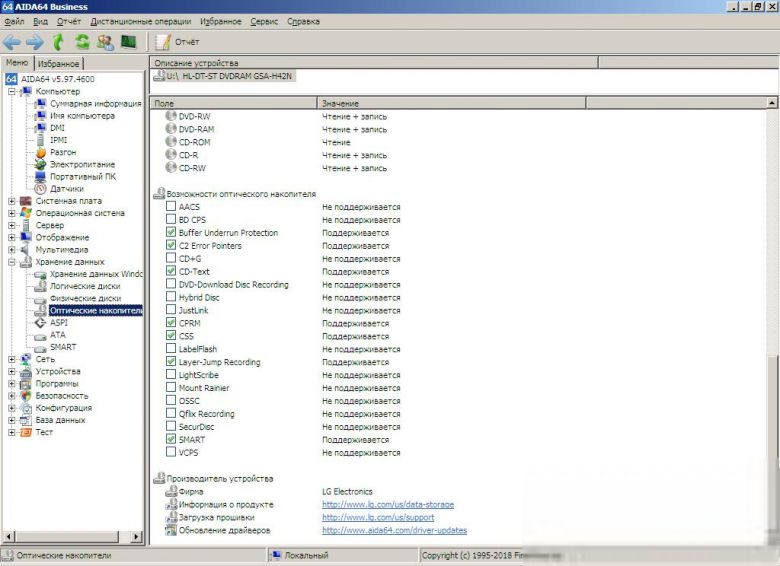This screenshot has width=780, height=566.
Task: Open the aida64.com driver-updates link
Action: (x=394, y=530)
